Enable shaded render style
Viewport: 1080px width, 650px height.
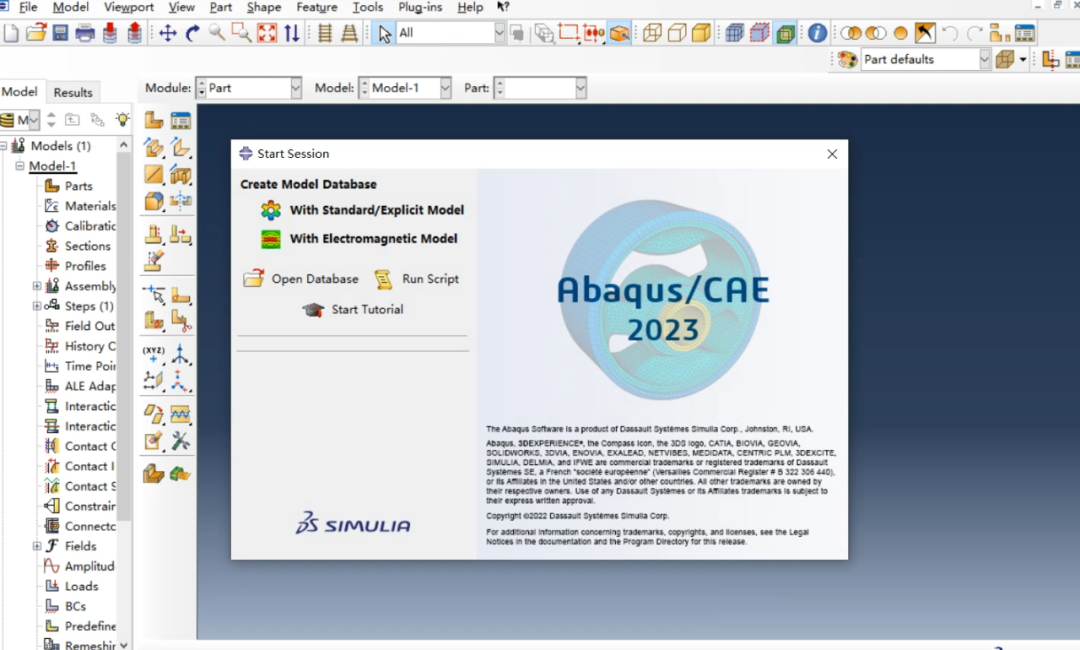701,33
